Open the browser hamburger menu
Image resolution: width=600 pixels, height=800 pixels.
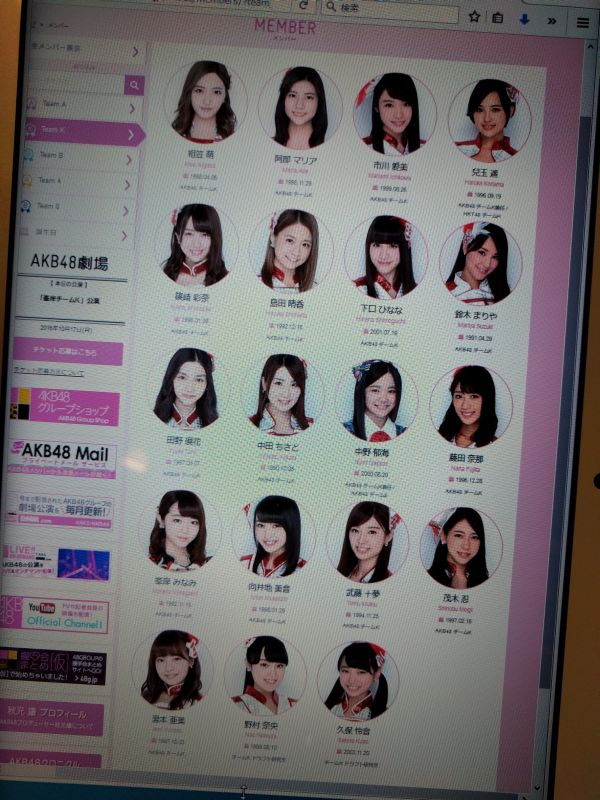click(583, 23)
